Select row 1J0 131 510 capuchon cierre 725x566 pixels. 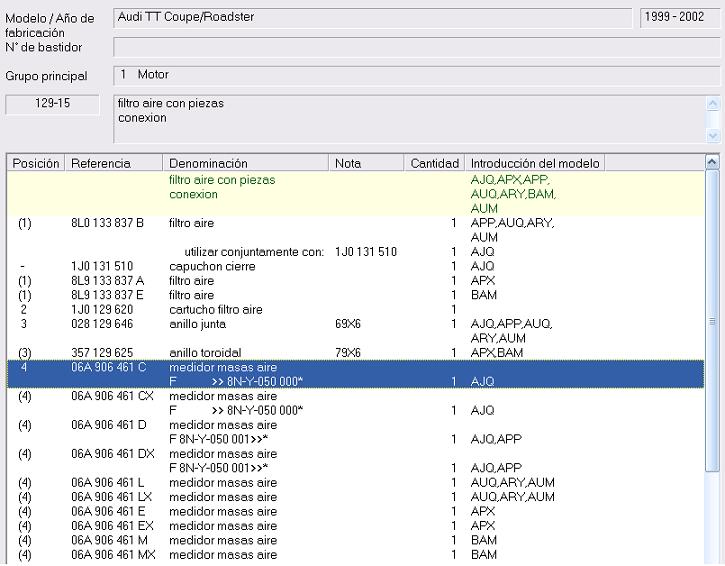click(356, 266)
